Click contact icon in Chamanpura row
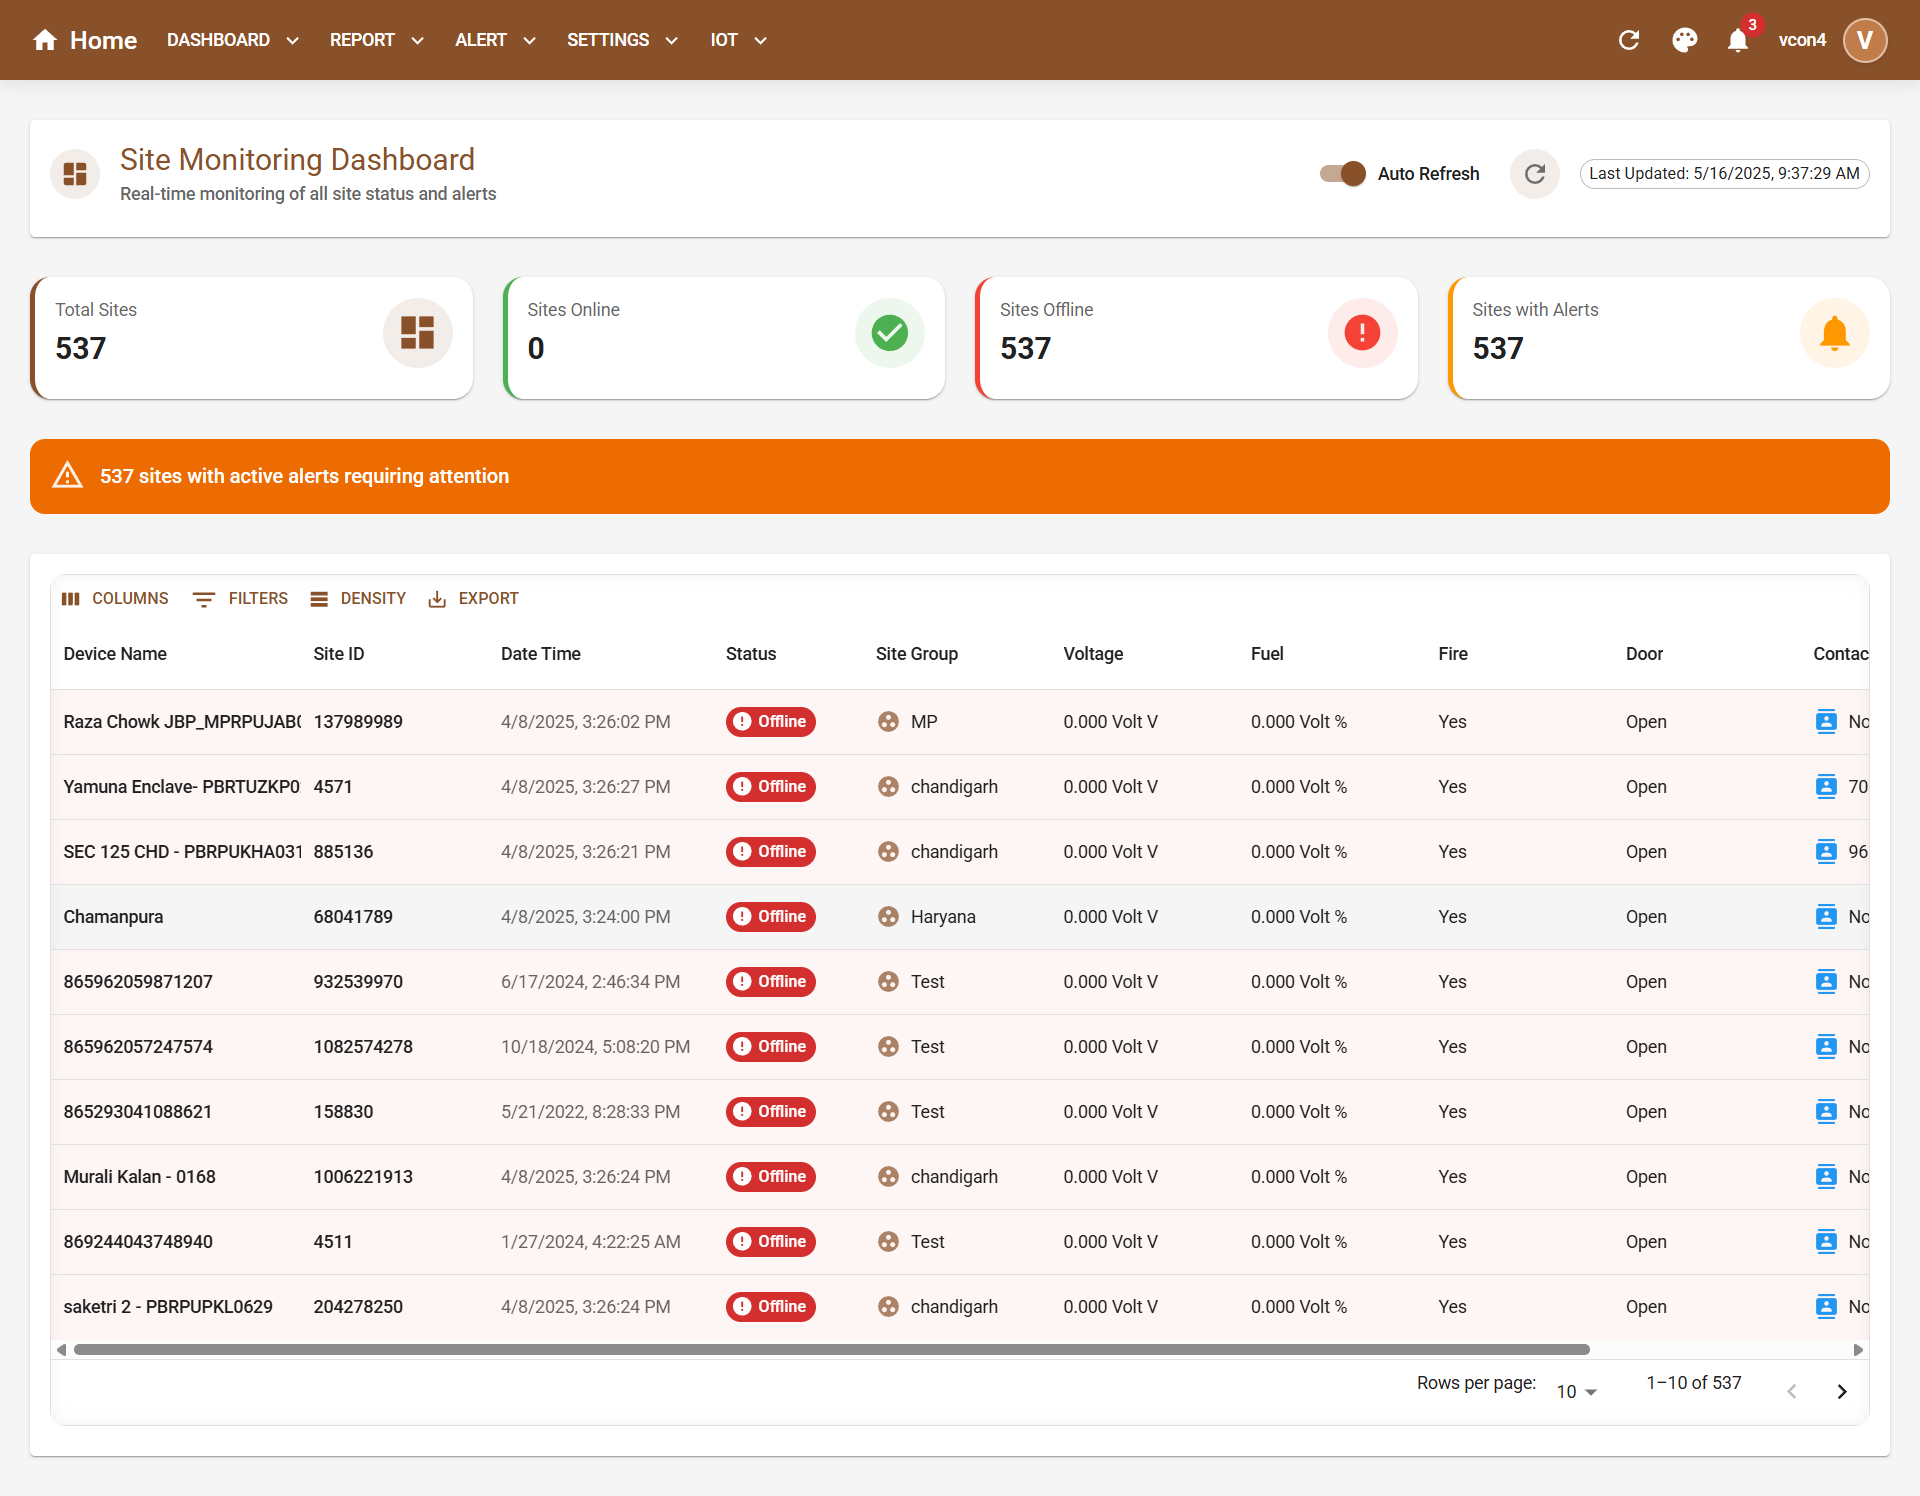 click(x=1826, y=916)
